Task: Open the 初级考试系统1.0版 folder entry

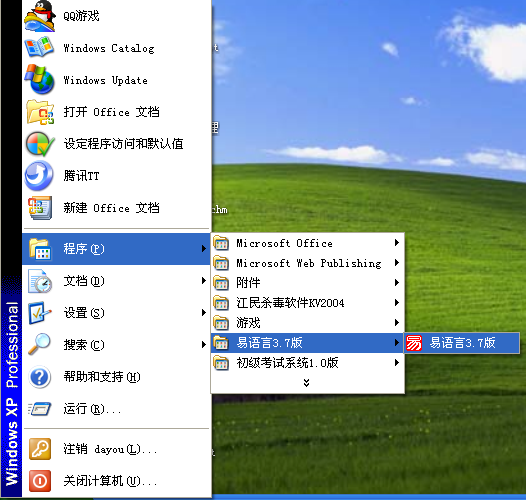Action: [x=307, y=363]
